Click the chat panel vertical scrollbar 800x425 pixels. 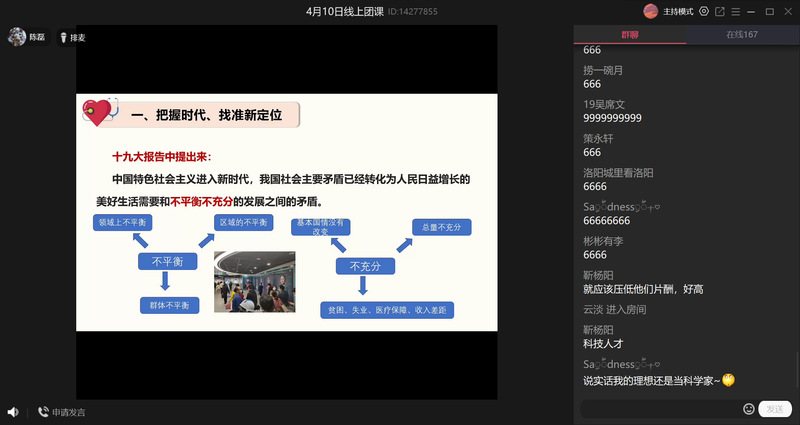[796, 370]
